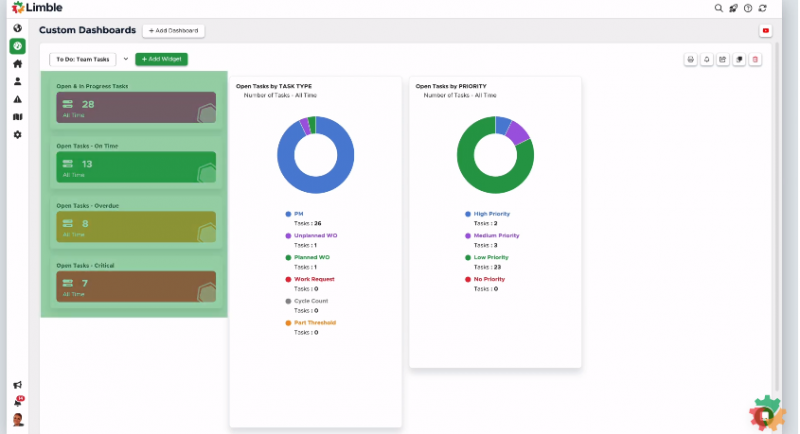
Task: Click the red delete dashboard trash icon
Action: point(755,60)
